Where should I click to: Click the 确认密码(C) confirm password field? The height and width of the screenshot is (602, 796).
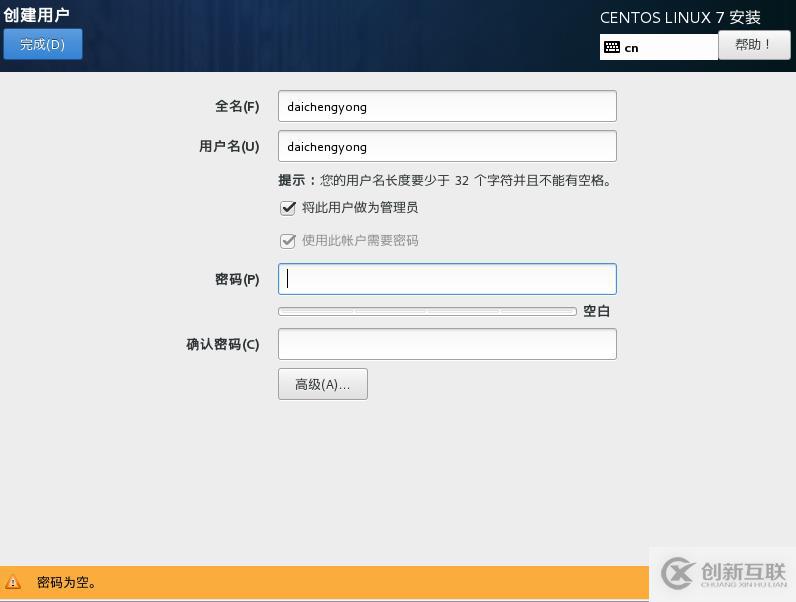447,344
